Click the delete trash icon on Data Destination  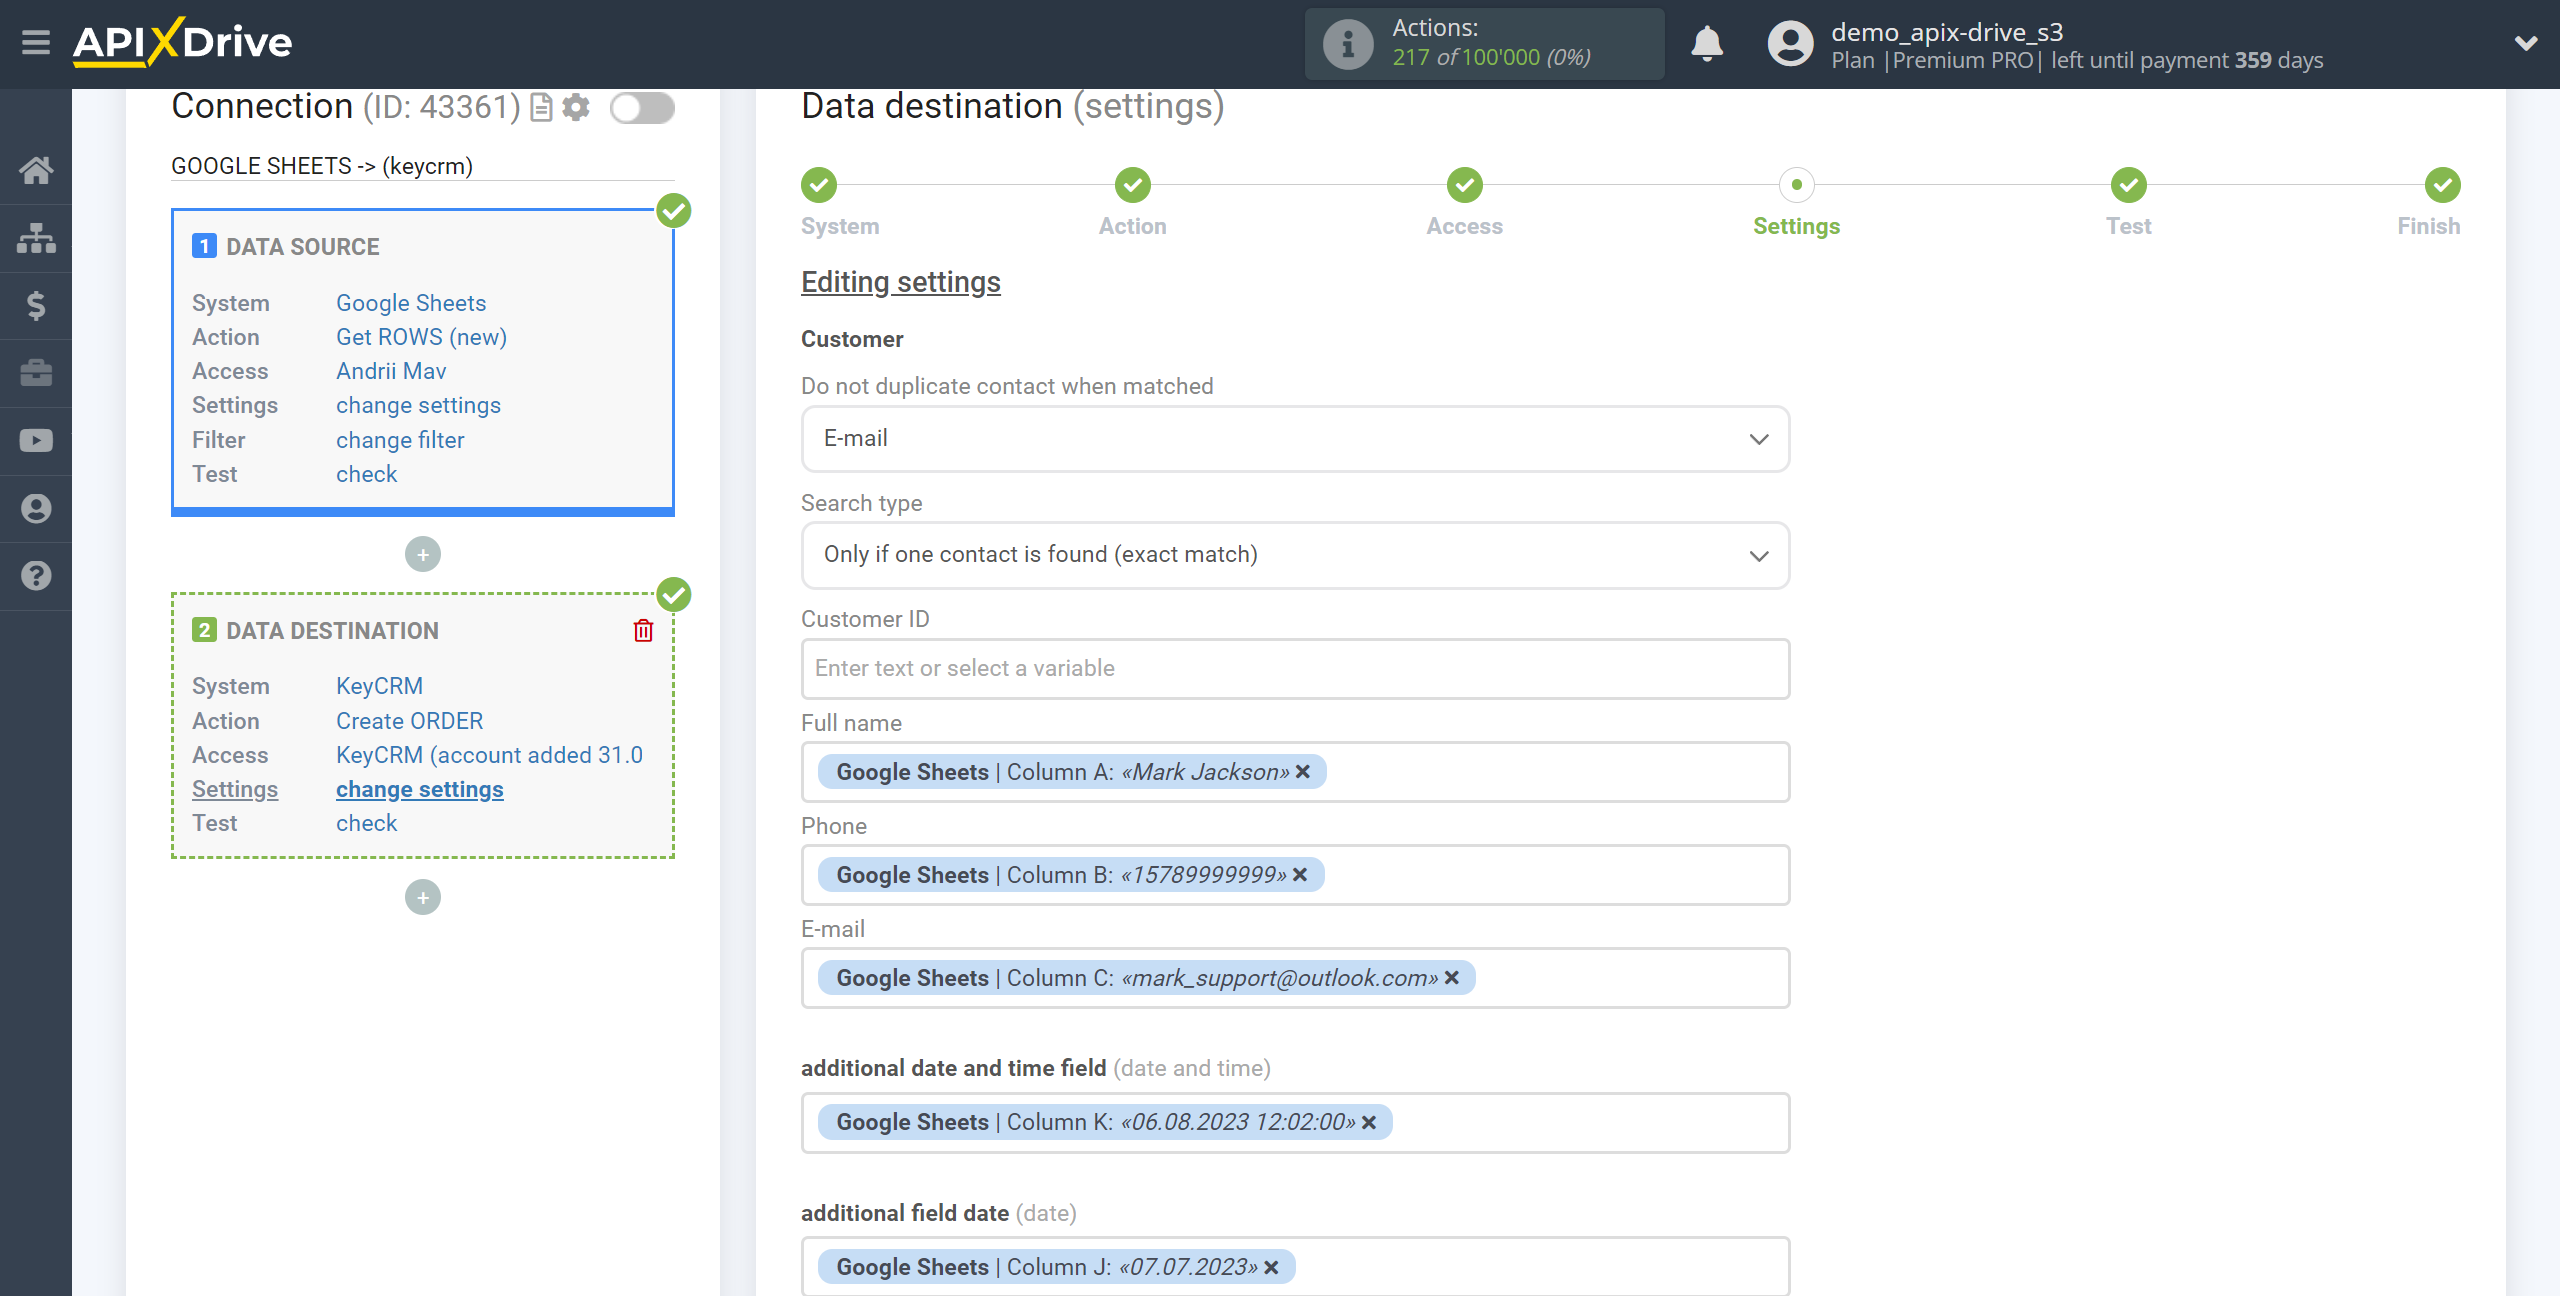645,630
